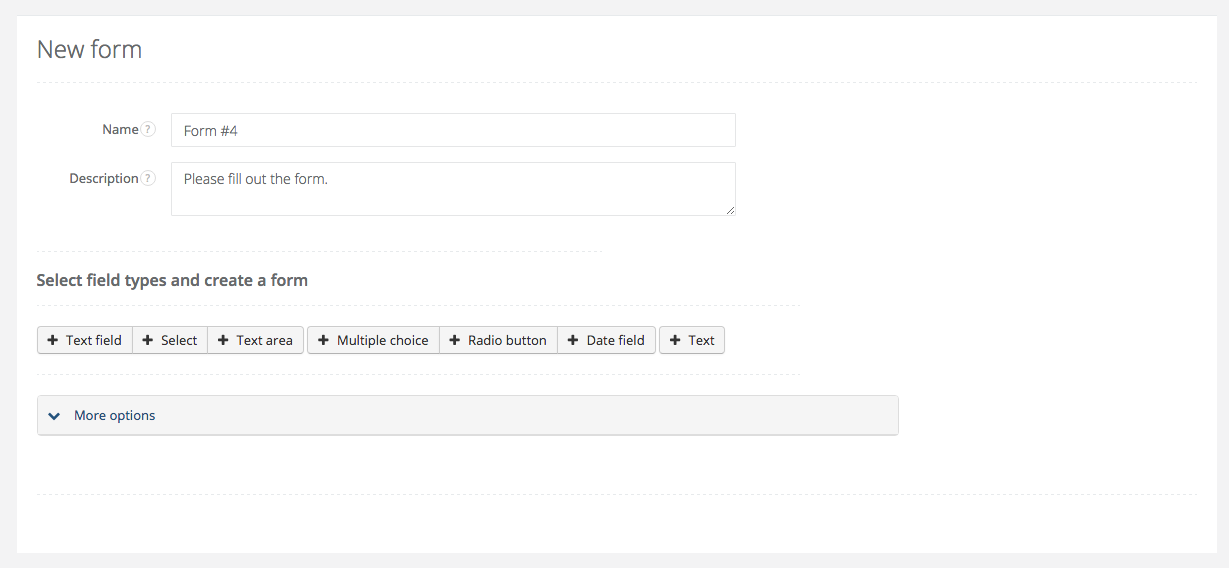Hit the plus icon on Radio button
The height and width of the screenshot is (568, 1229).
tap(455, 340)
